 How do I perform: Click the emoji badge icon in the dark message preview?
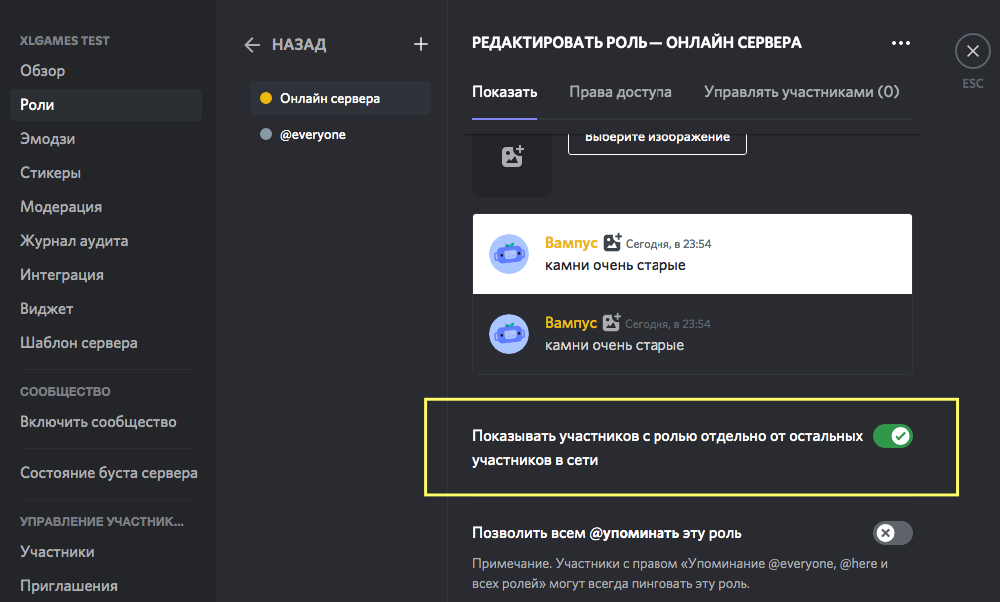point(608,321)
